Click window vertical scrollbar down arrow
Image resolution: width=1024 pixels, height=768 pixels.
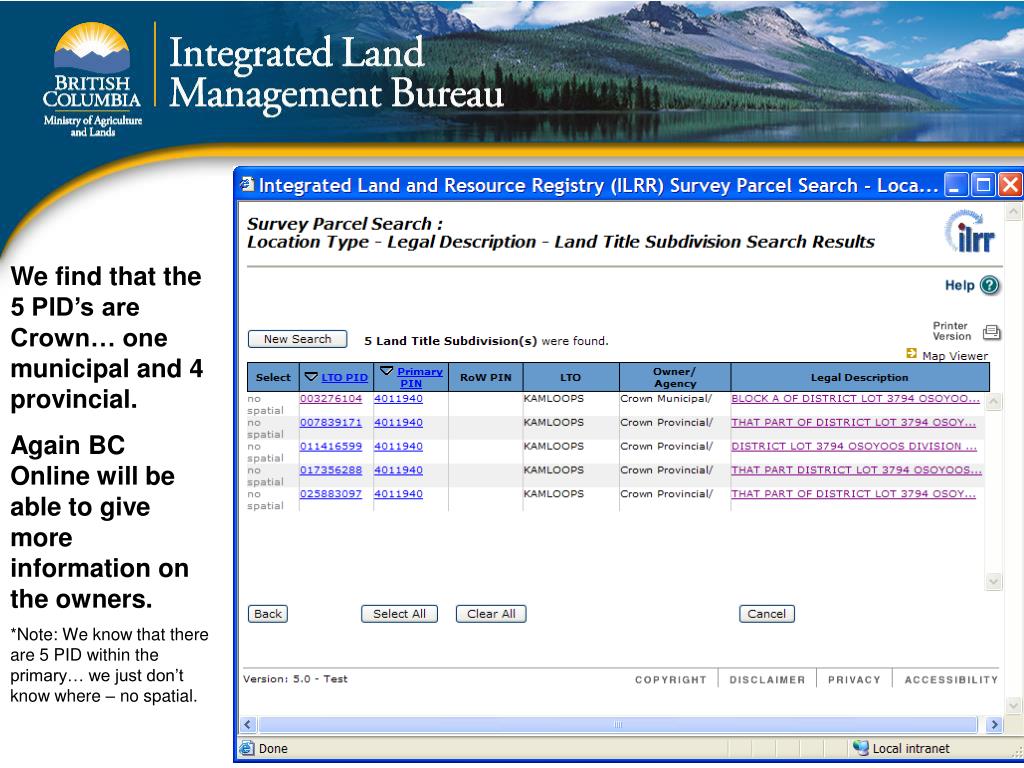[1013, 705]
